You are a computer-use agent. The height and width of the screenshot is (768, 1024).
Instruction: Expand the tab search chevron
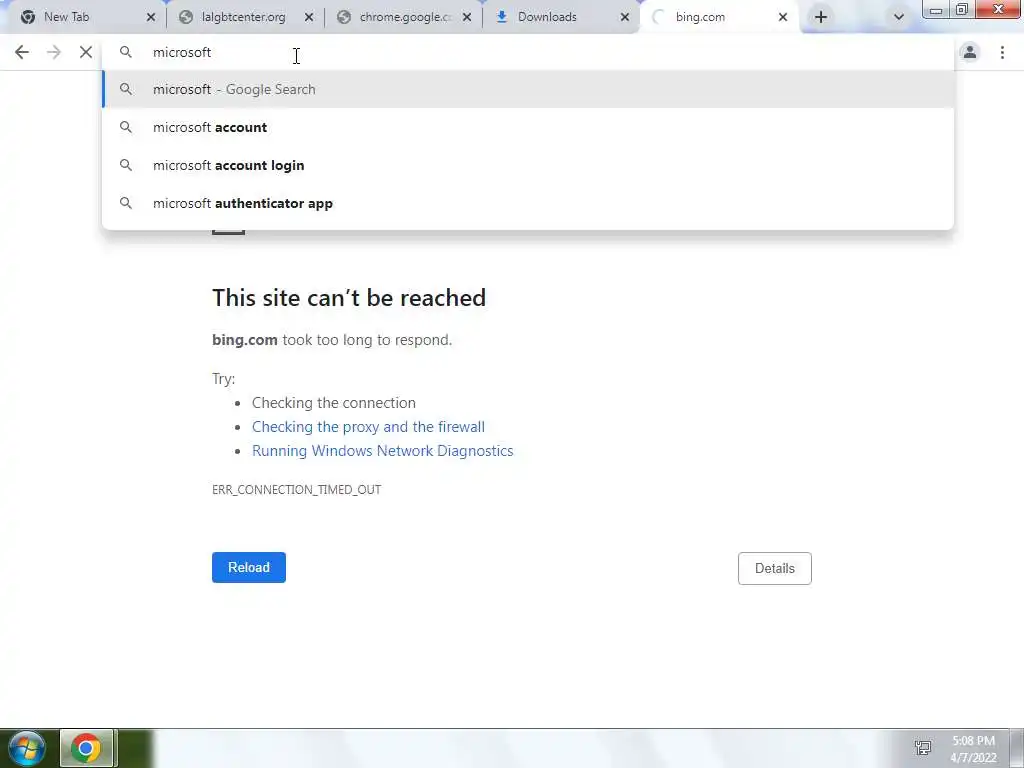(x=899, y=17)
